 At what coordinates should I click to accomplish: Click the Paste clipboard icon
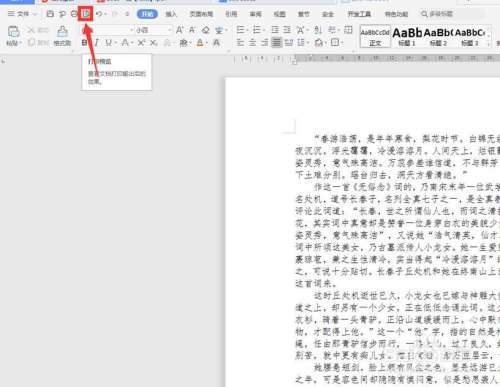[x=13, y=32]
